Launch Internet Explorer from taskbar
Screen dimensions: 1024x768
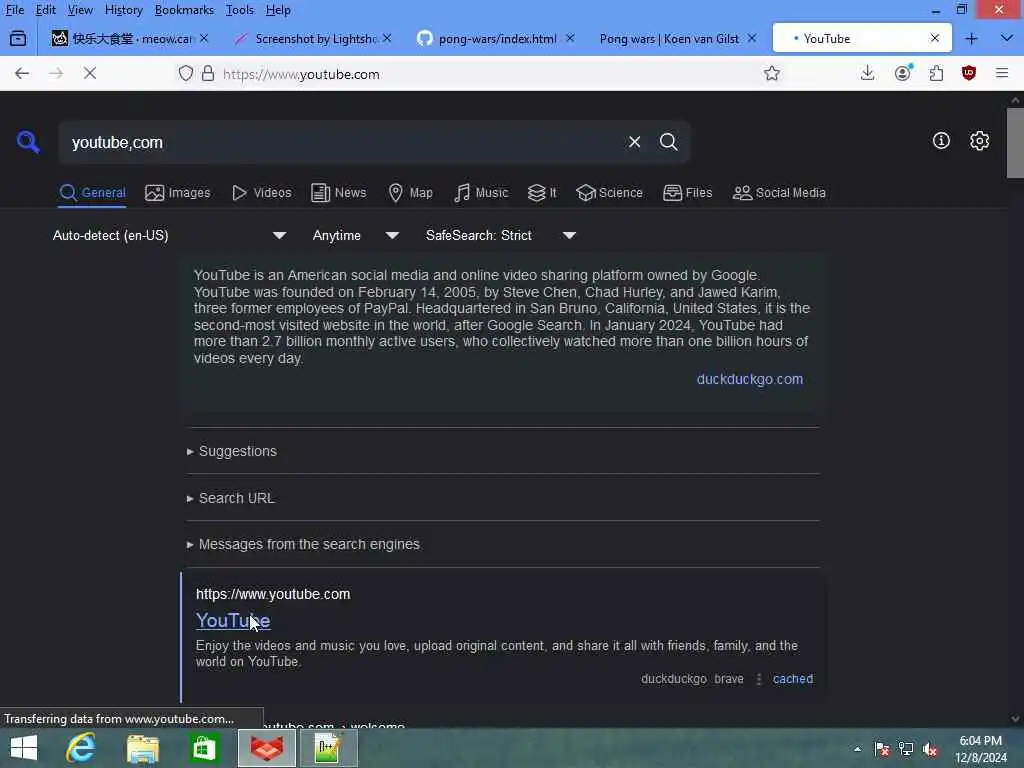click(81, 748)
